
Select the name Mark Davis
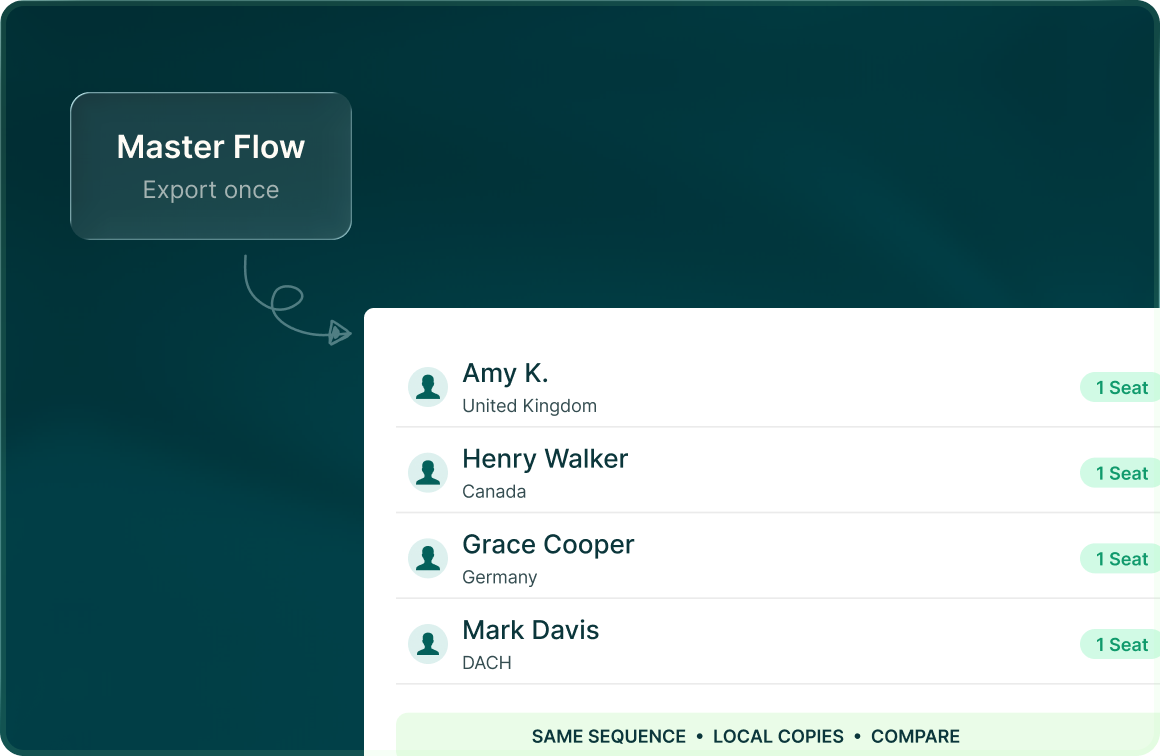(x=530, y=630)
